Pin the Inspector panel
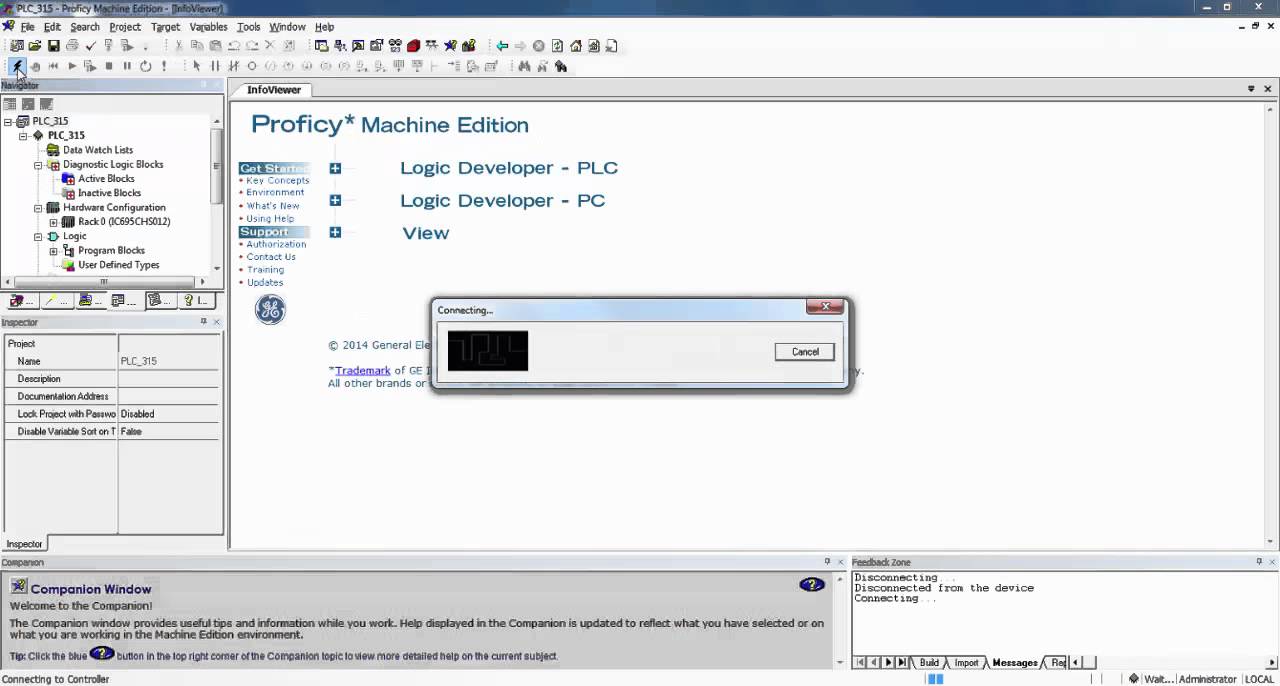 tap(203, 321)
